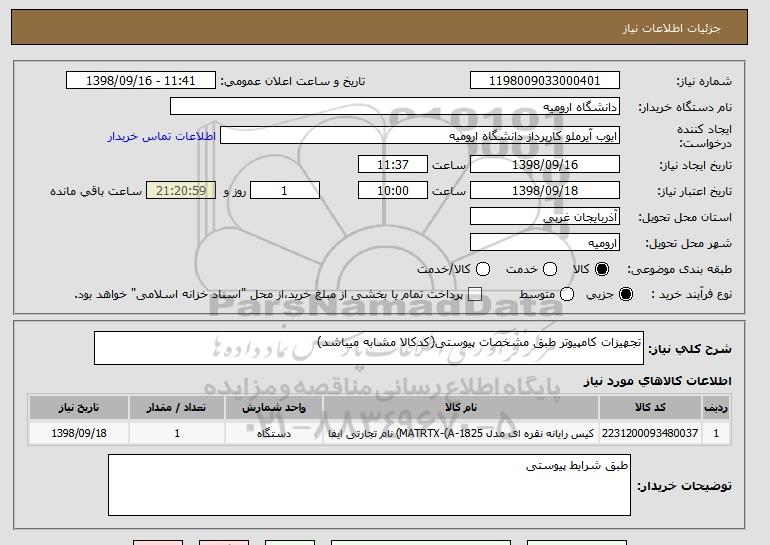The width and height of the screenshot is (770, 545).
Task: Click the اطلاعات کالاهای مورد نیاز heading
Action: click(657, 381)
